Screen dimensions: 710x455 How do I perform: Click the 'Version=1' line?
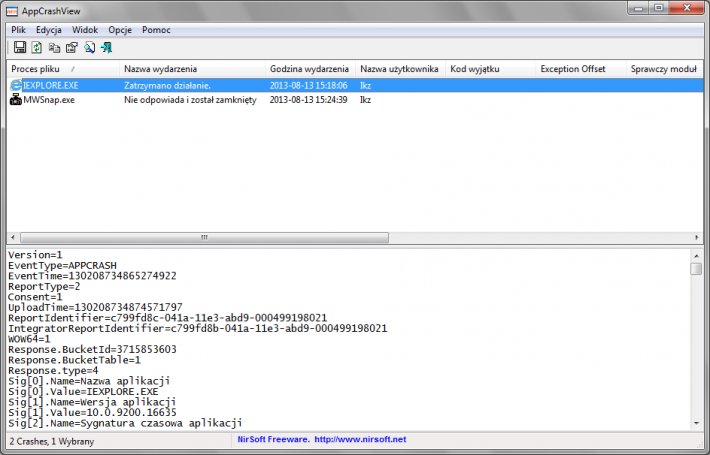[x=35, y=255]
